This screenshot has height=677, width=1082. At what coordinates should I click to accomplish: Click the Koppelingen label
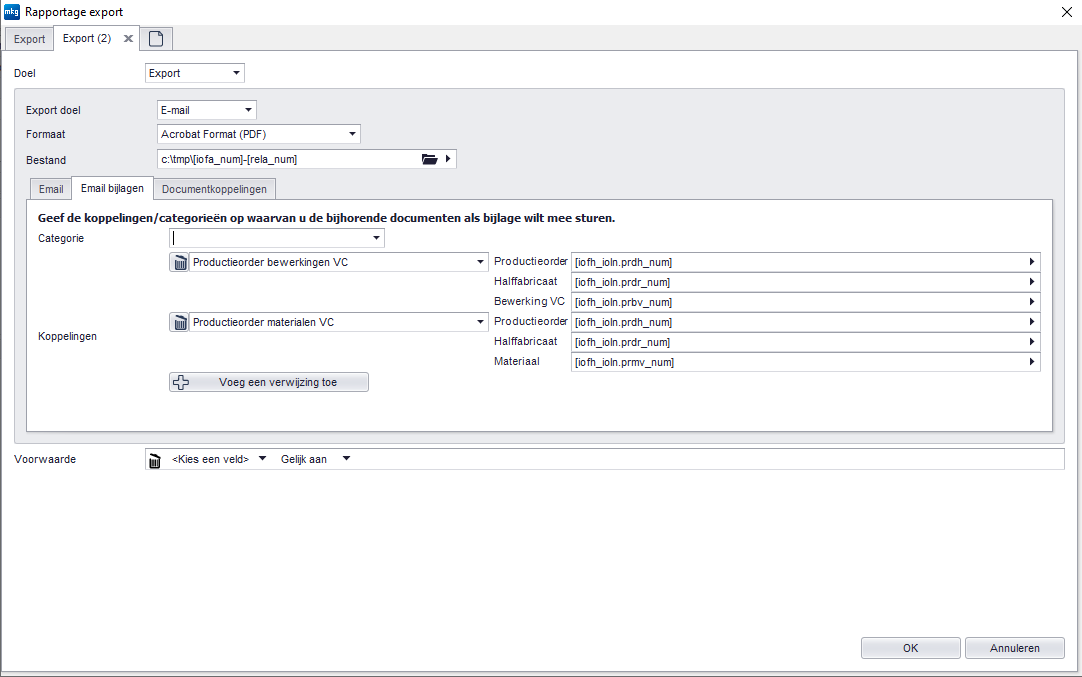click(x=67, y=337)
